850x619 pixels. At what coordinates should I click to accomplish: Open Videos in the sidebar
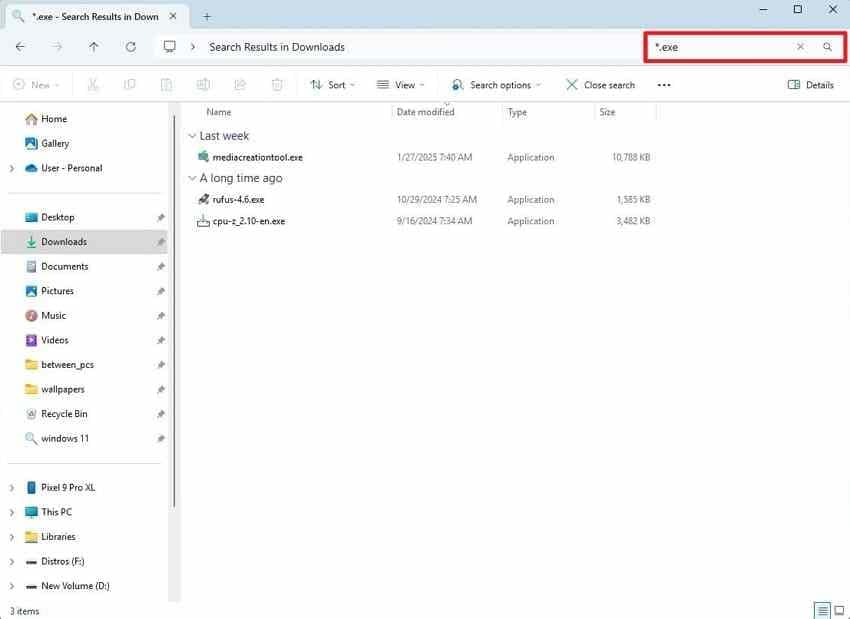[x=55, y=340]
